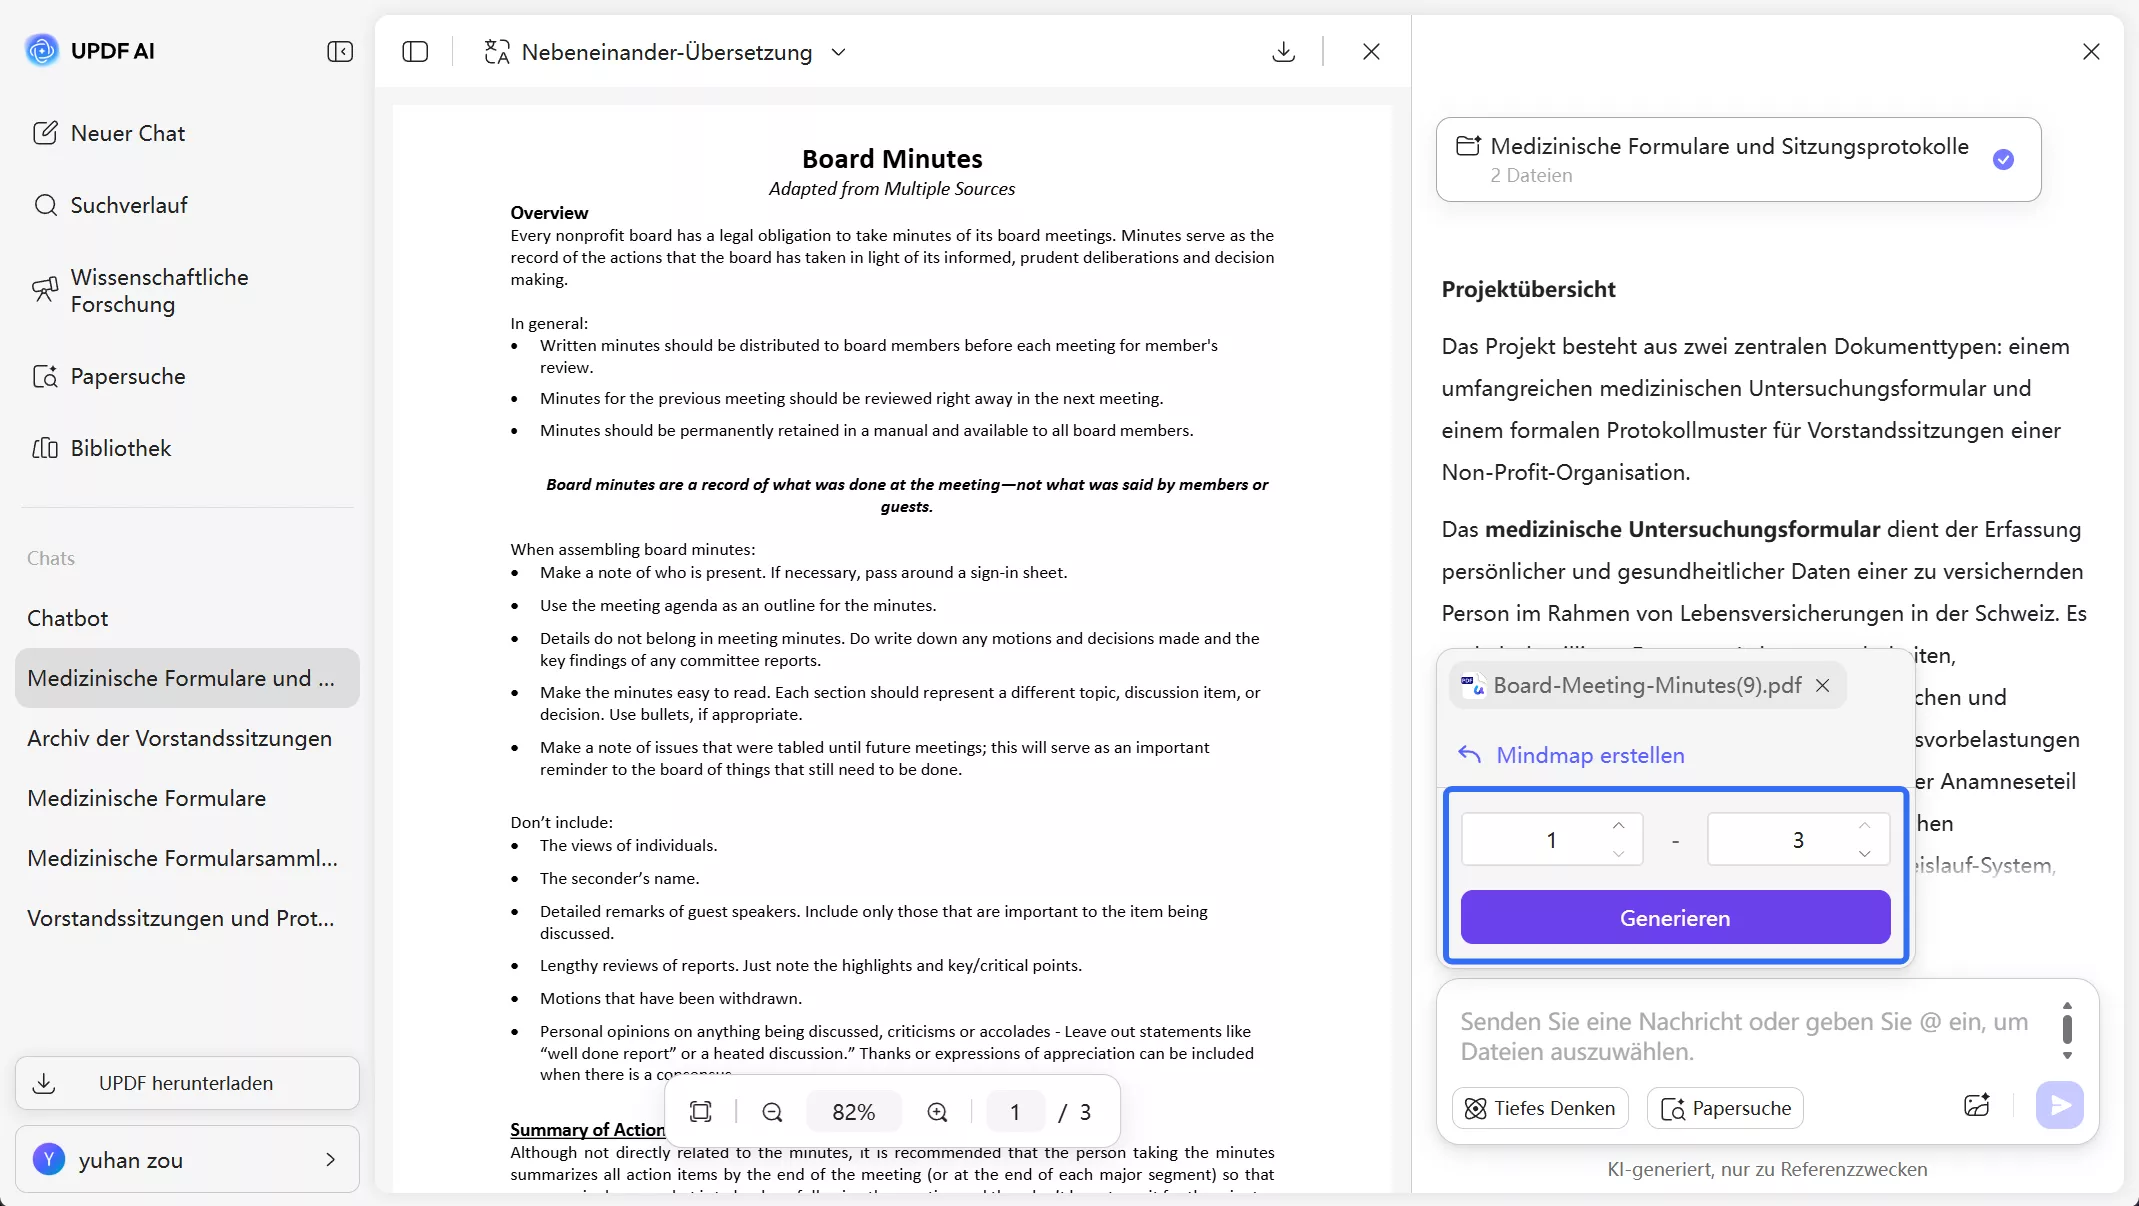Open Archiv der Vorstandssitzungen chat
Screen dimensions: 2139x1206
[180, 738]
